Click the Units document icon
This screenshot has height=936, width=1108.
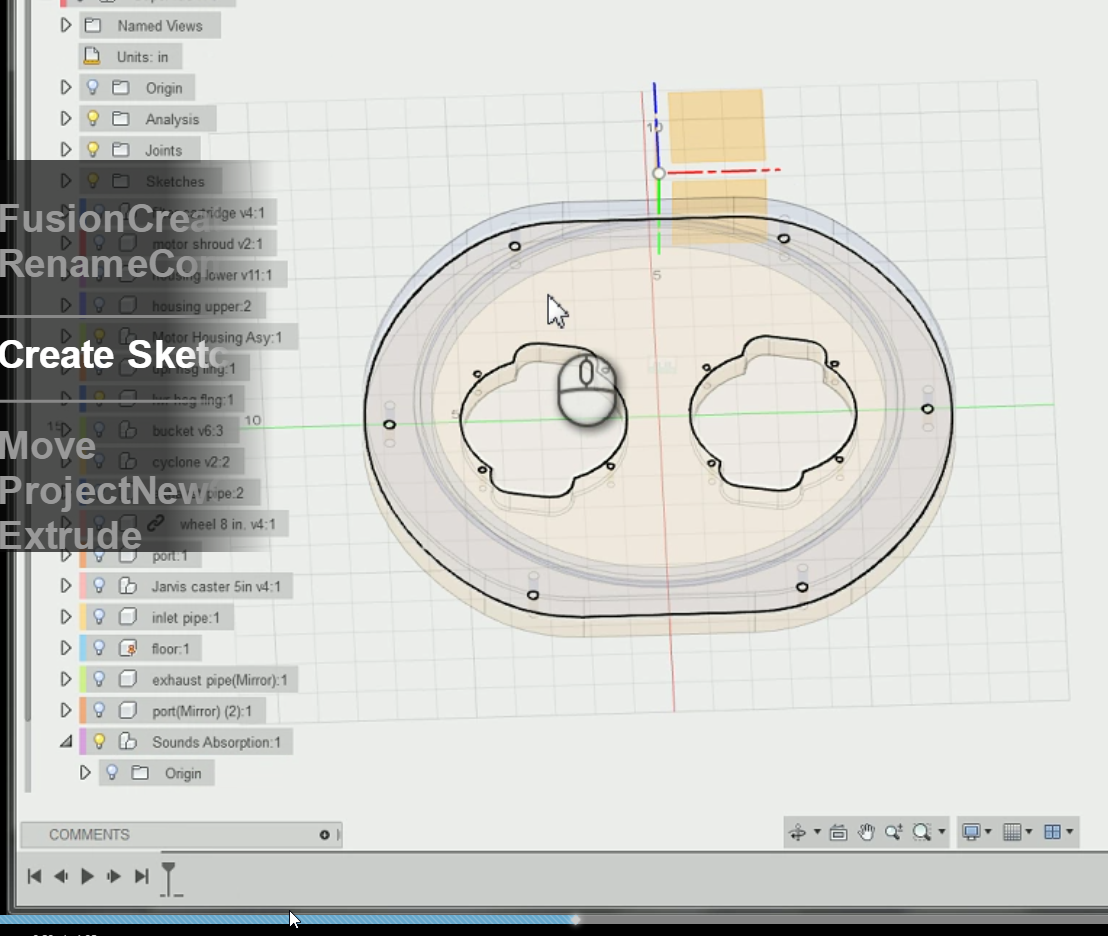92,57
